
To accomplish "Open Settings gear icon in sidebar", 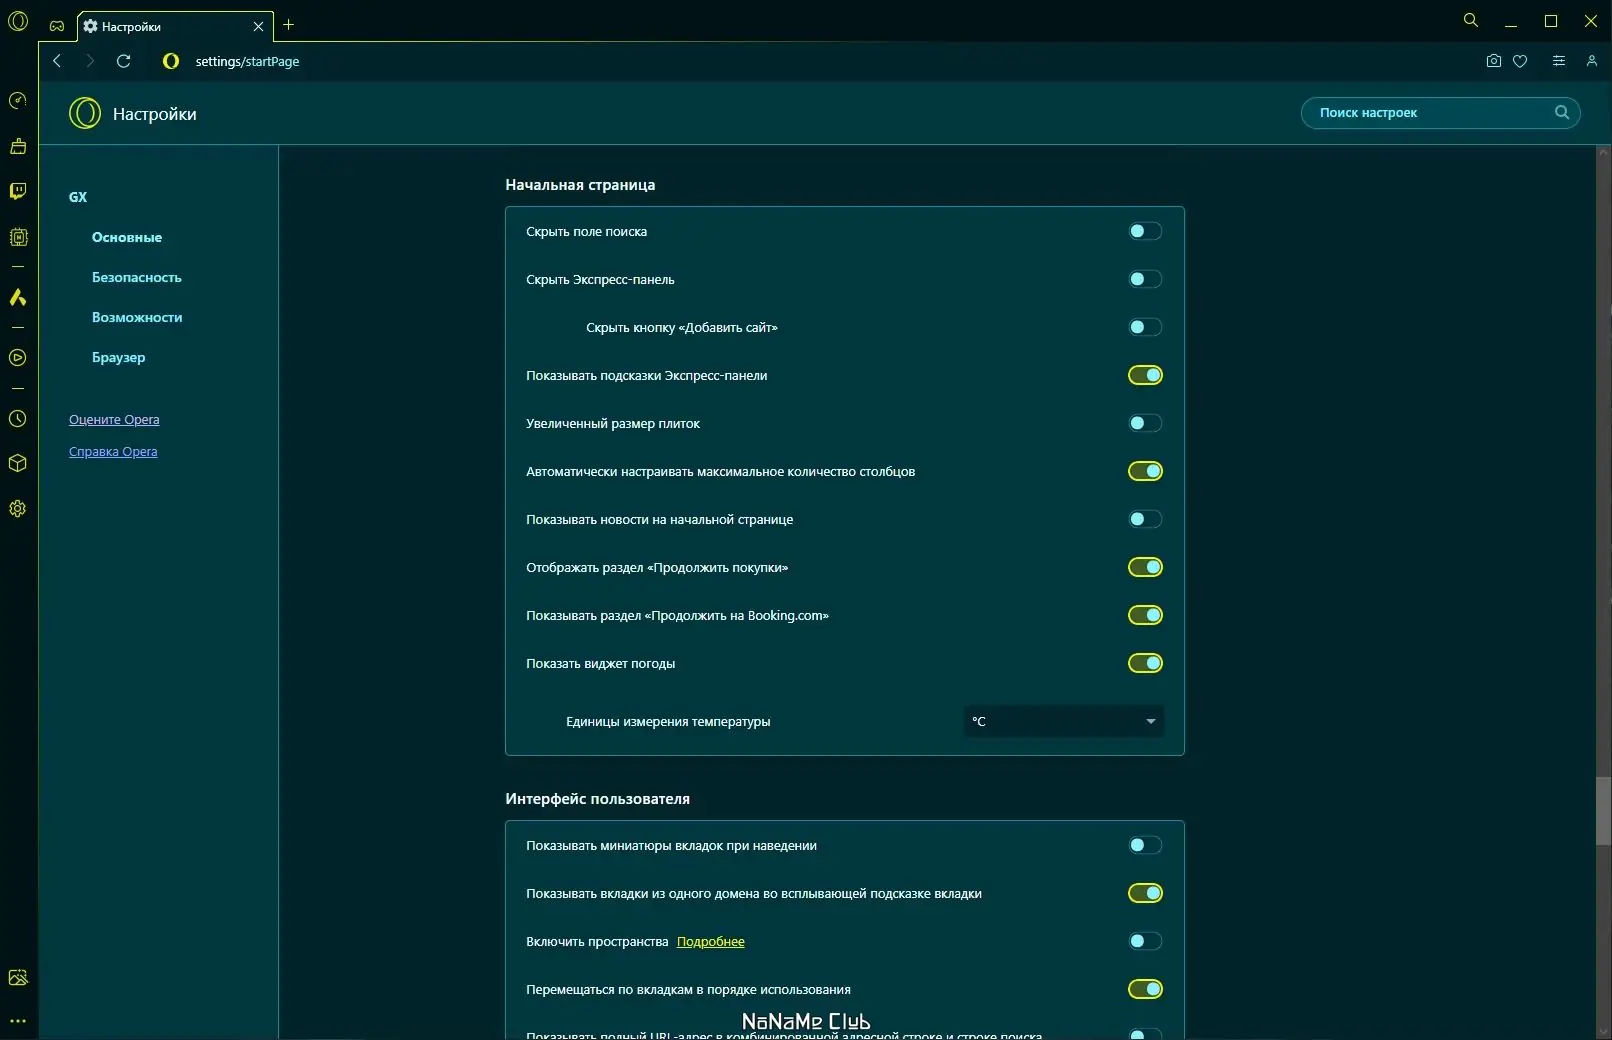I will pos(18,508).
